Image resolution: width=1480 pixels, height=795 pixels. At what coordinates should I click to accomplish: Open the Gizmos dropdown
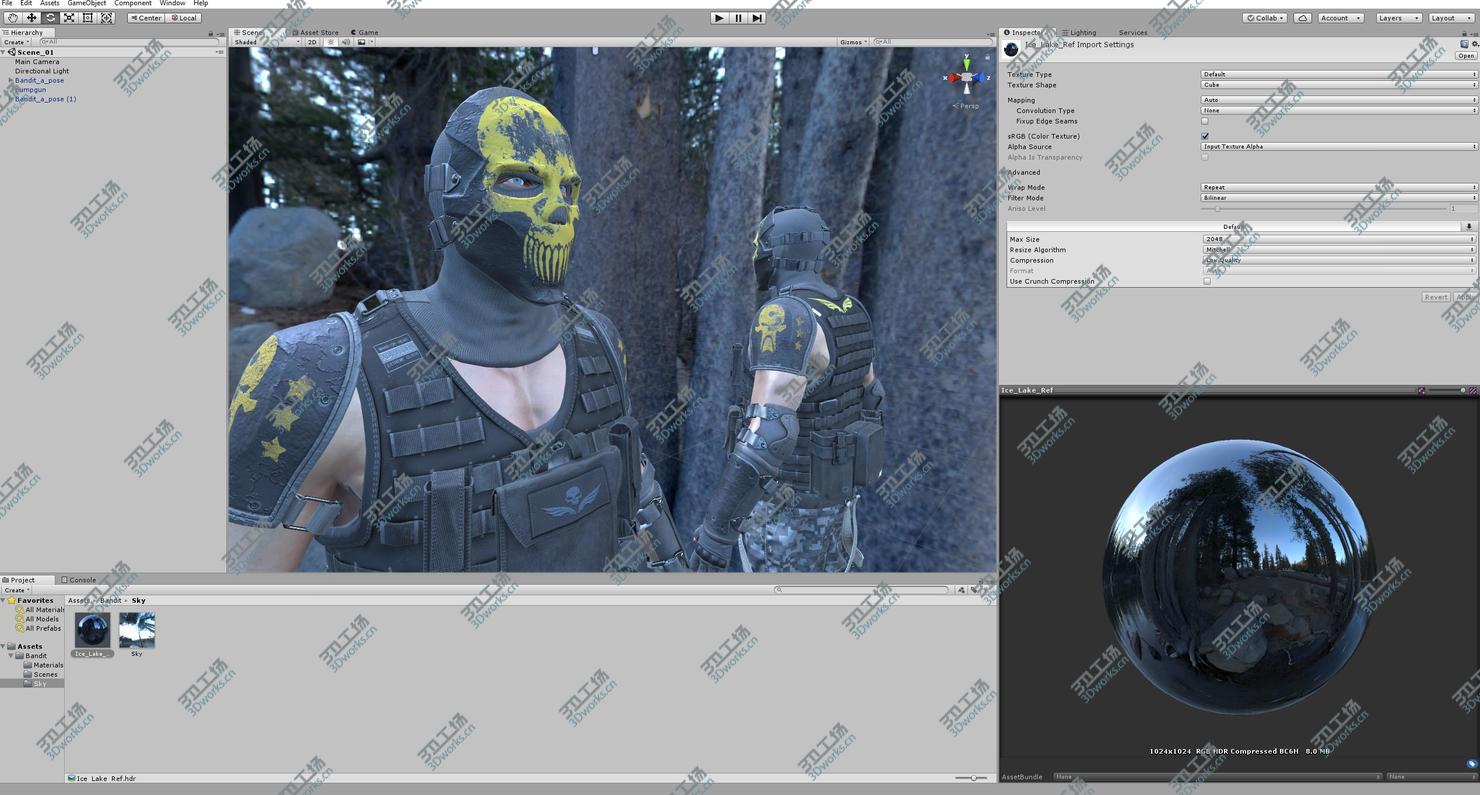(853, 42)
